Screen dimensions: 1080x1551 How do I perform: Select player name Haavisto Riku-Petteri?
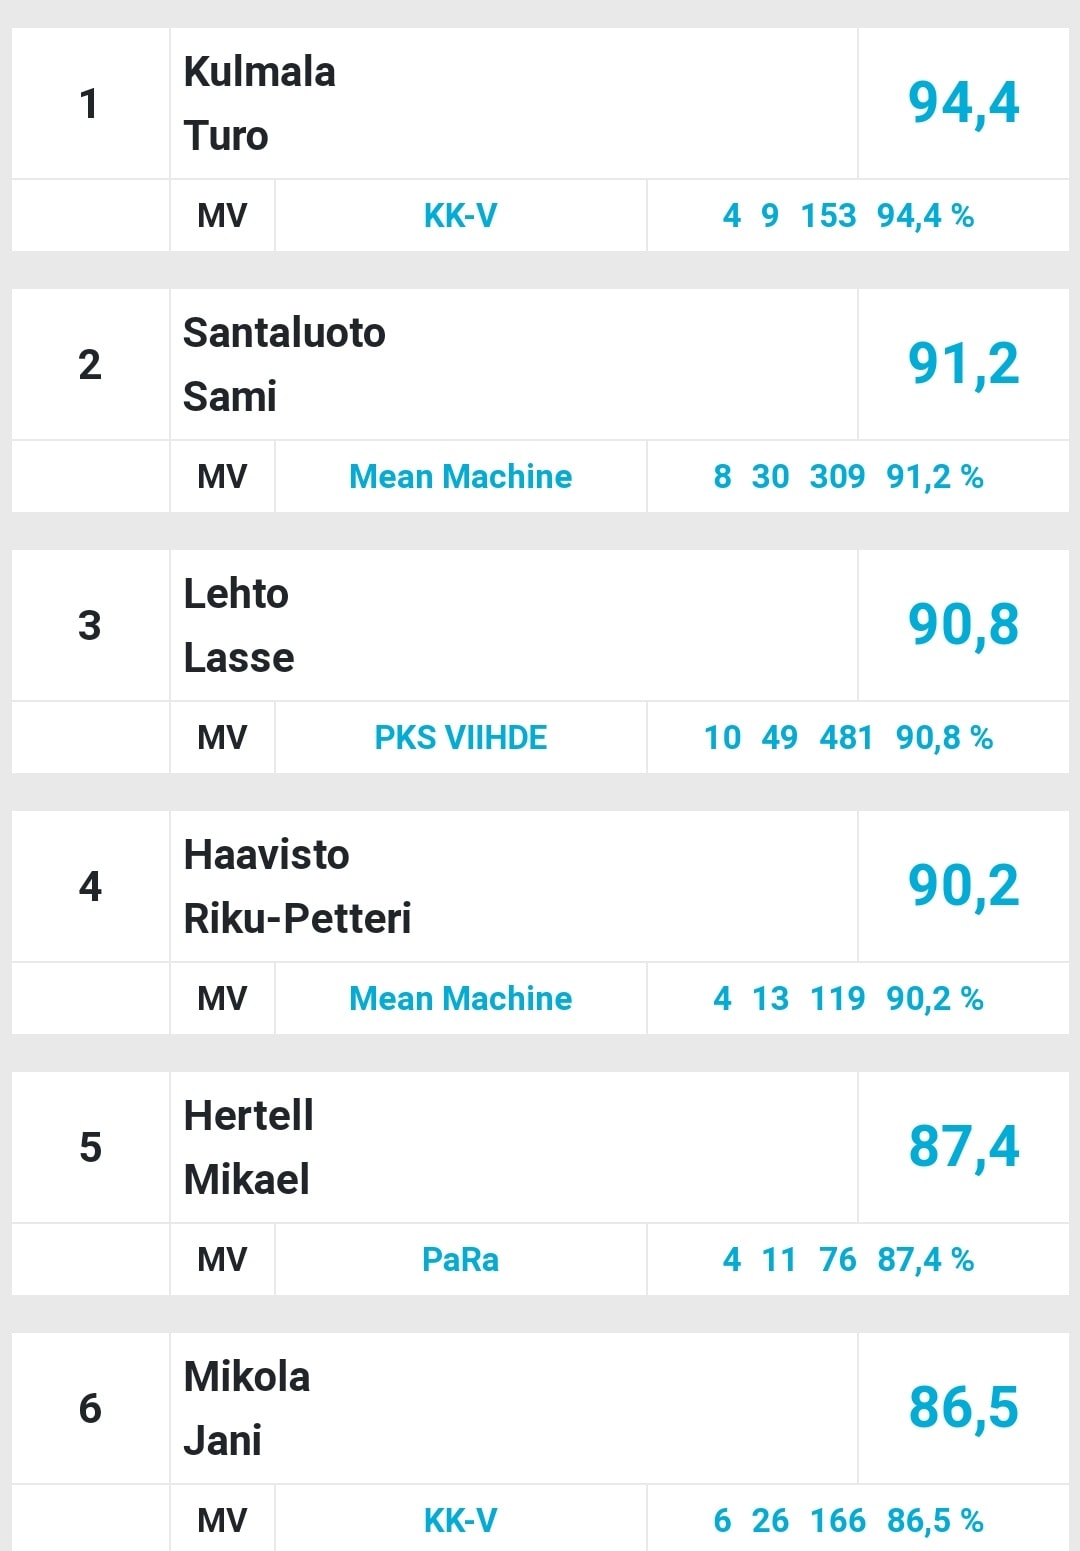pyautogui.click(x=297, y=887)
